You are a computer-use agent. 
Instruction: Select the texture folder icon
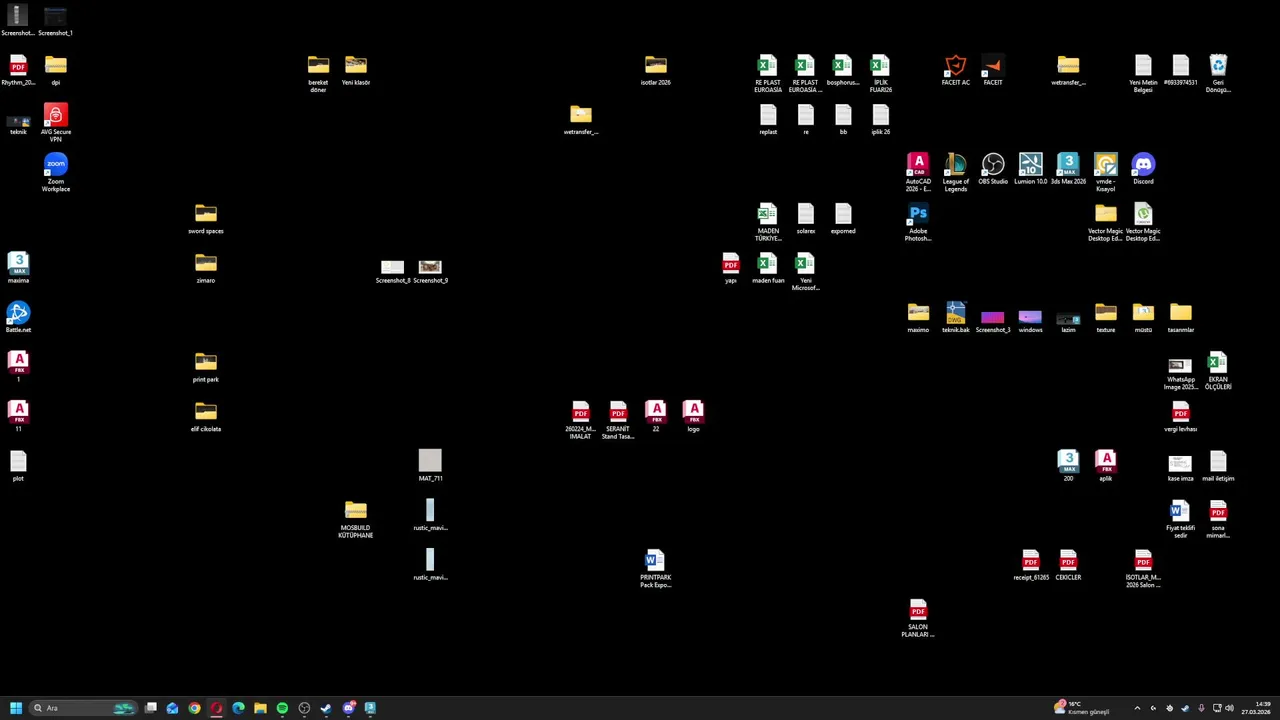click(x=1105, y=318)
